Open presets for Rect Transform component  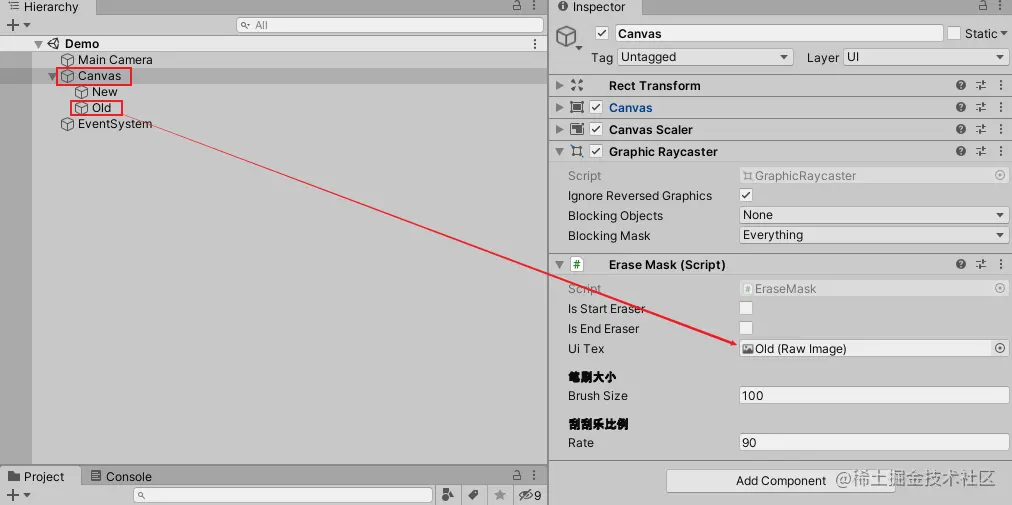click(x=981, y=85)
